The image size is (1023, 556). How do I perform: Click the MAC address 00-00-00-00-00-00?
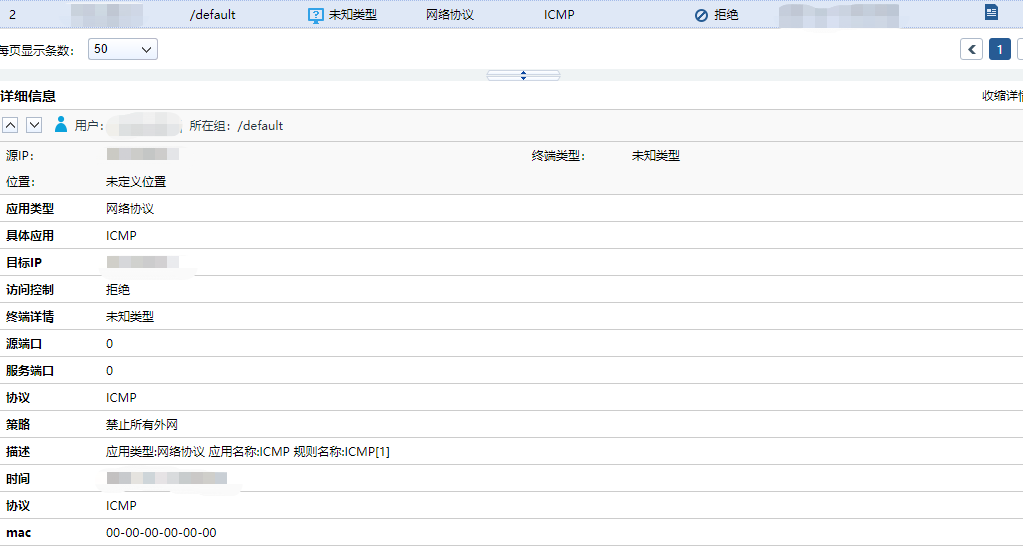[x=161, y=533]
